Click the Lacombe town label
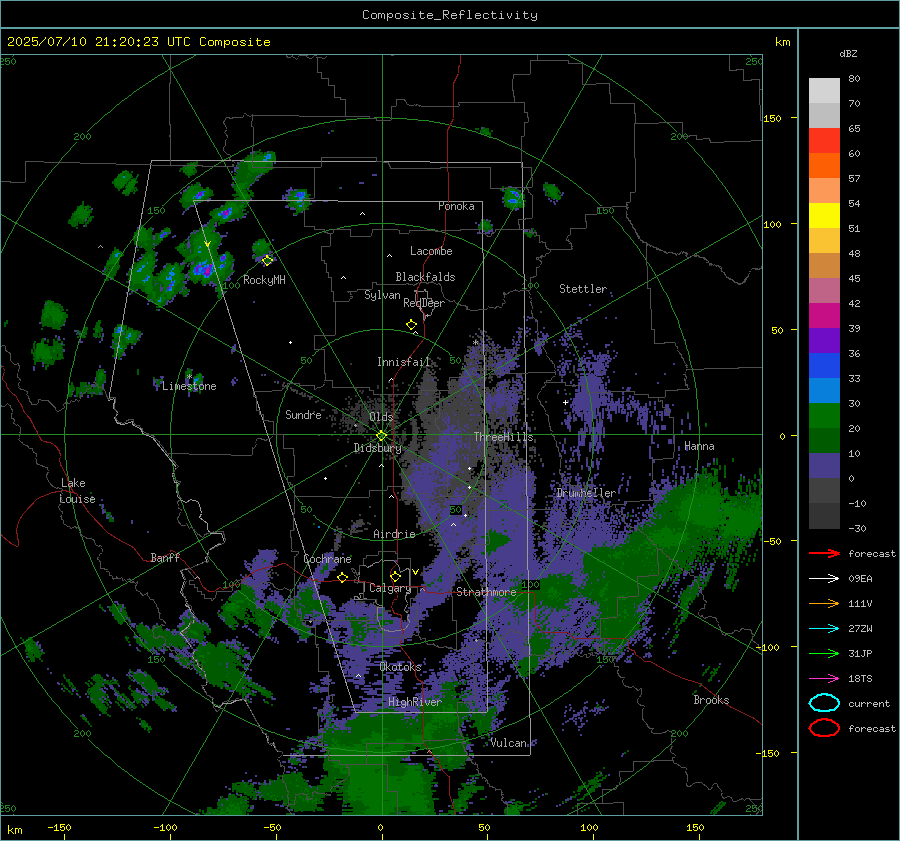Image resolution: width=900 pixels, height=841 pixels. pyautogui.click(x=431, y=251)
